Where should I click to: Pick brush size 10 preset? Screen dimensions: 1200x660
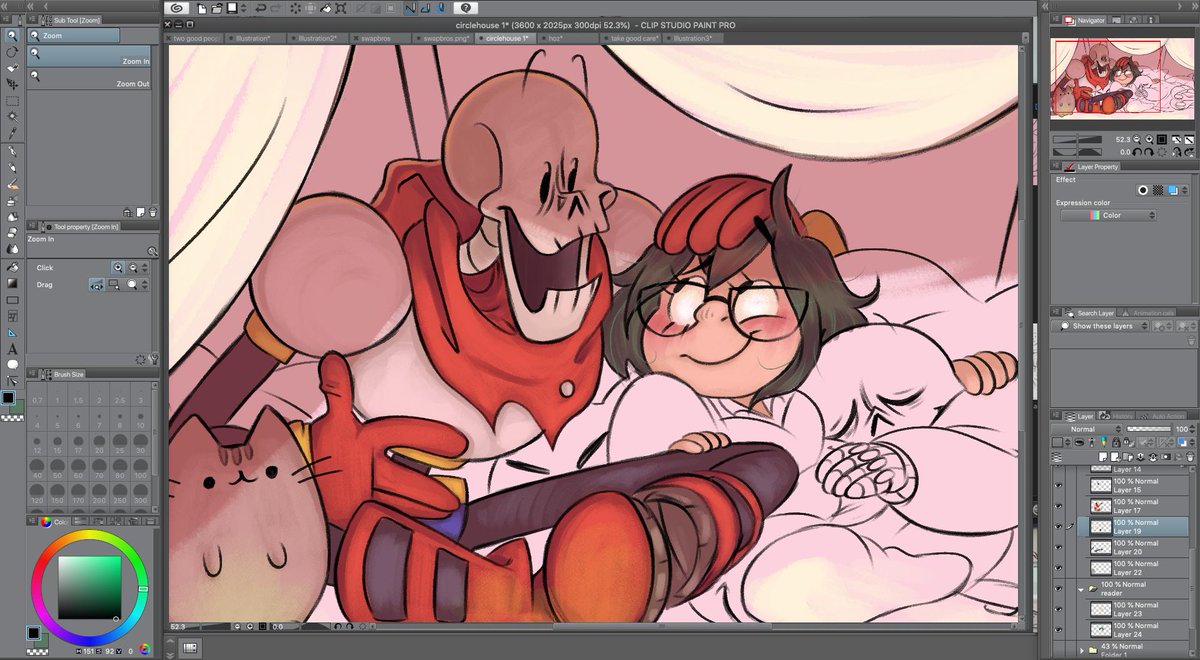(x=140, y=420)
